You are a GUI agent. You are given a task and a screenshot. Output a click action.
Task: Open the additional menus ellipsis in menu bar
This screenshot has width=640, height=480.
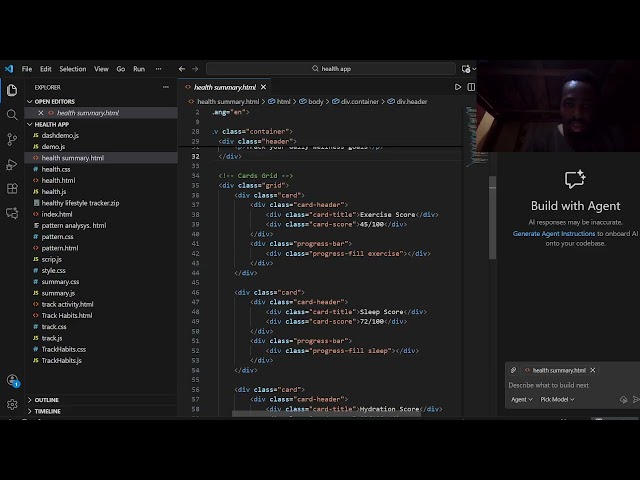(x=158, y=69)
